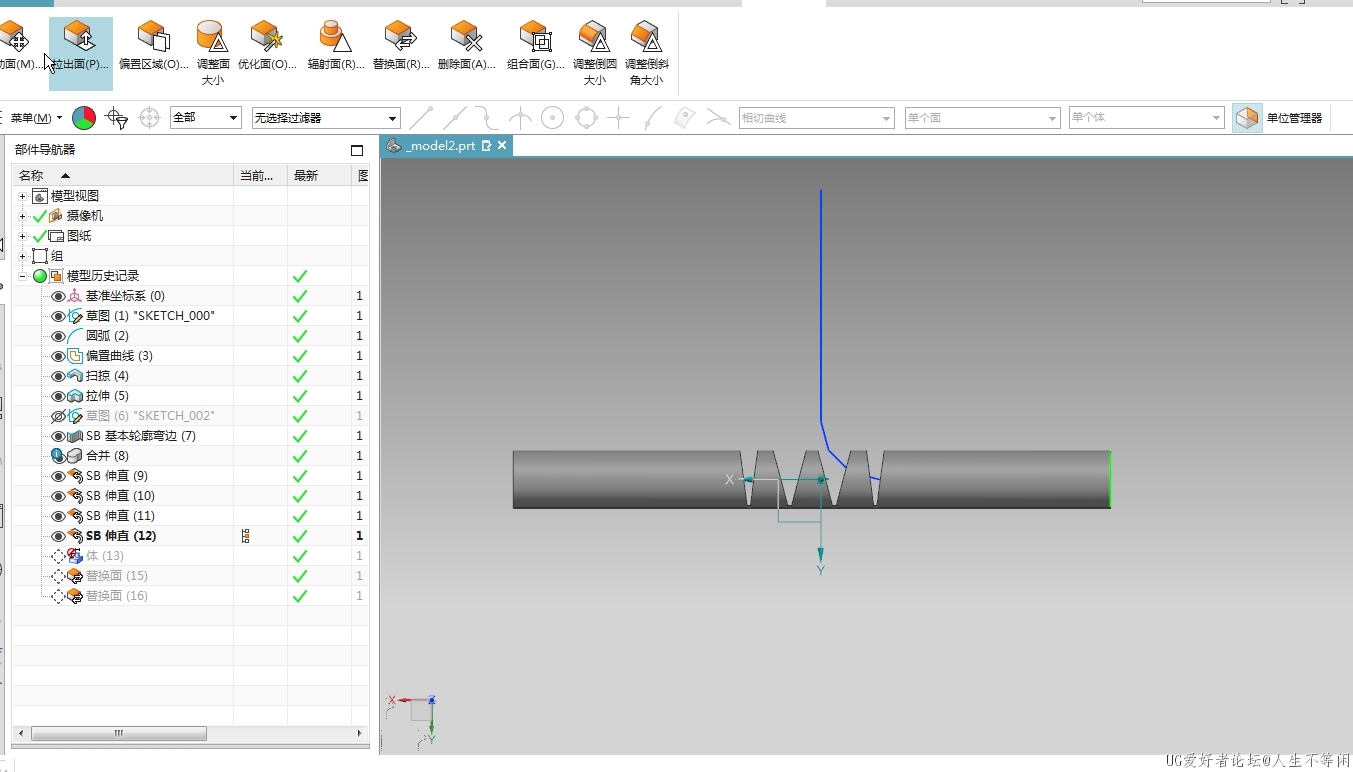Open the 调整面大小 resize face tool
1353x772 pixels.
tap(212, 52)
